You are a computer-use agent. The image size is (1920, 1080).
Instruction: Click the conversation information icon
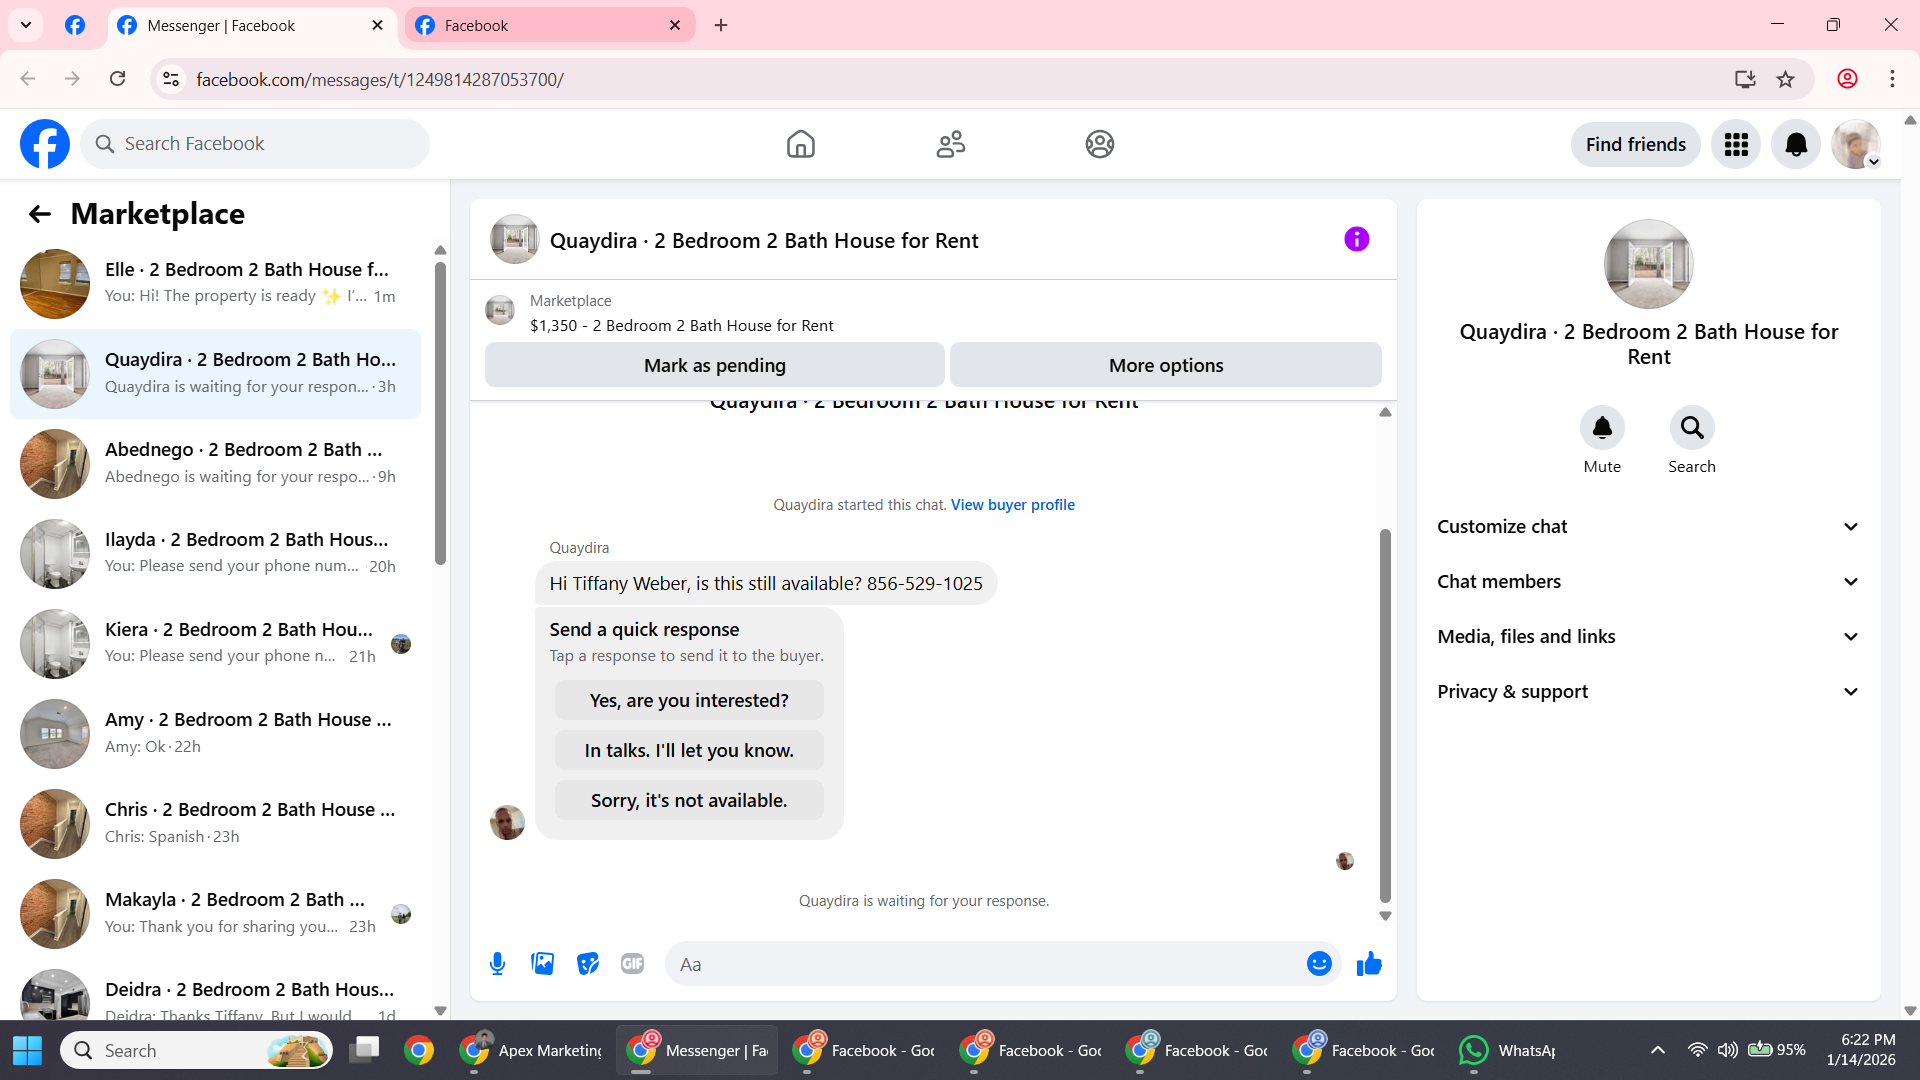click(1356, 240)
